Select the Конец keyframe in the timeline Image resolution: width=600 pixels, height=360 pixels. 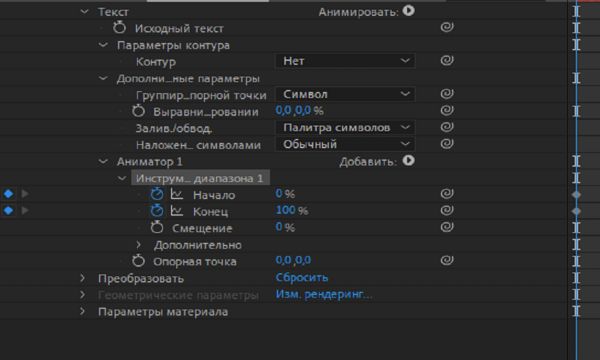(x=576, y=211)
